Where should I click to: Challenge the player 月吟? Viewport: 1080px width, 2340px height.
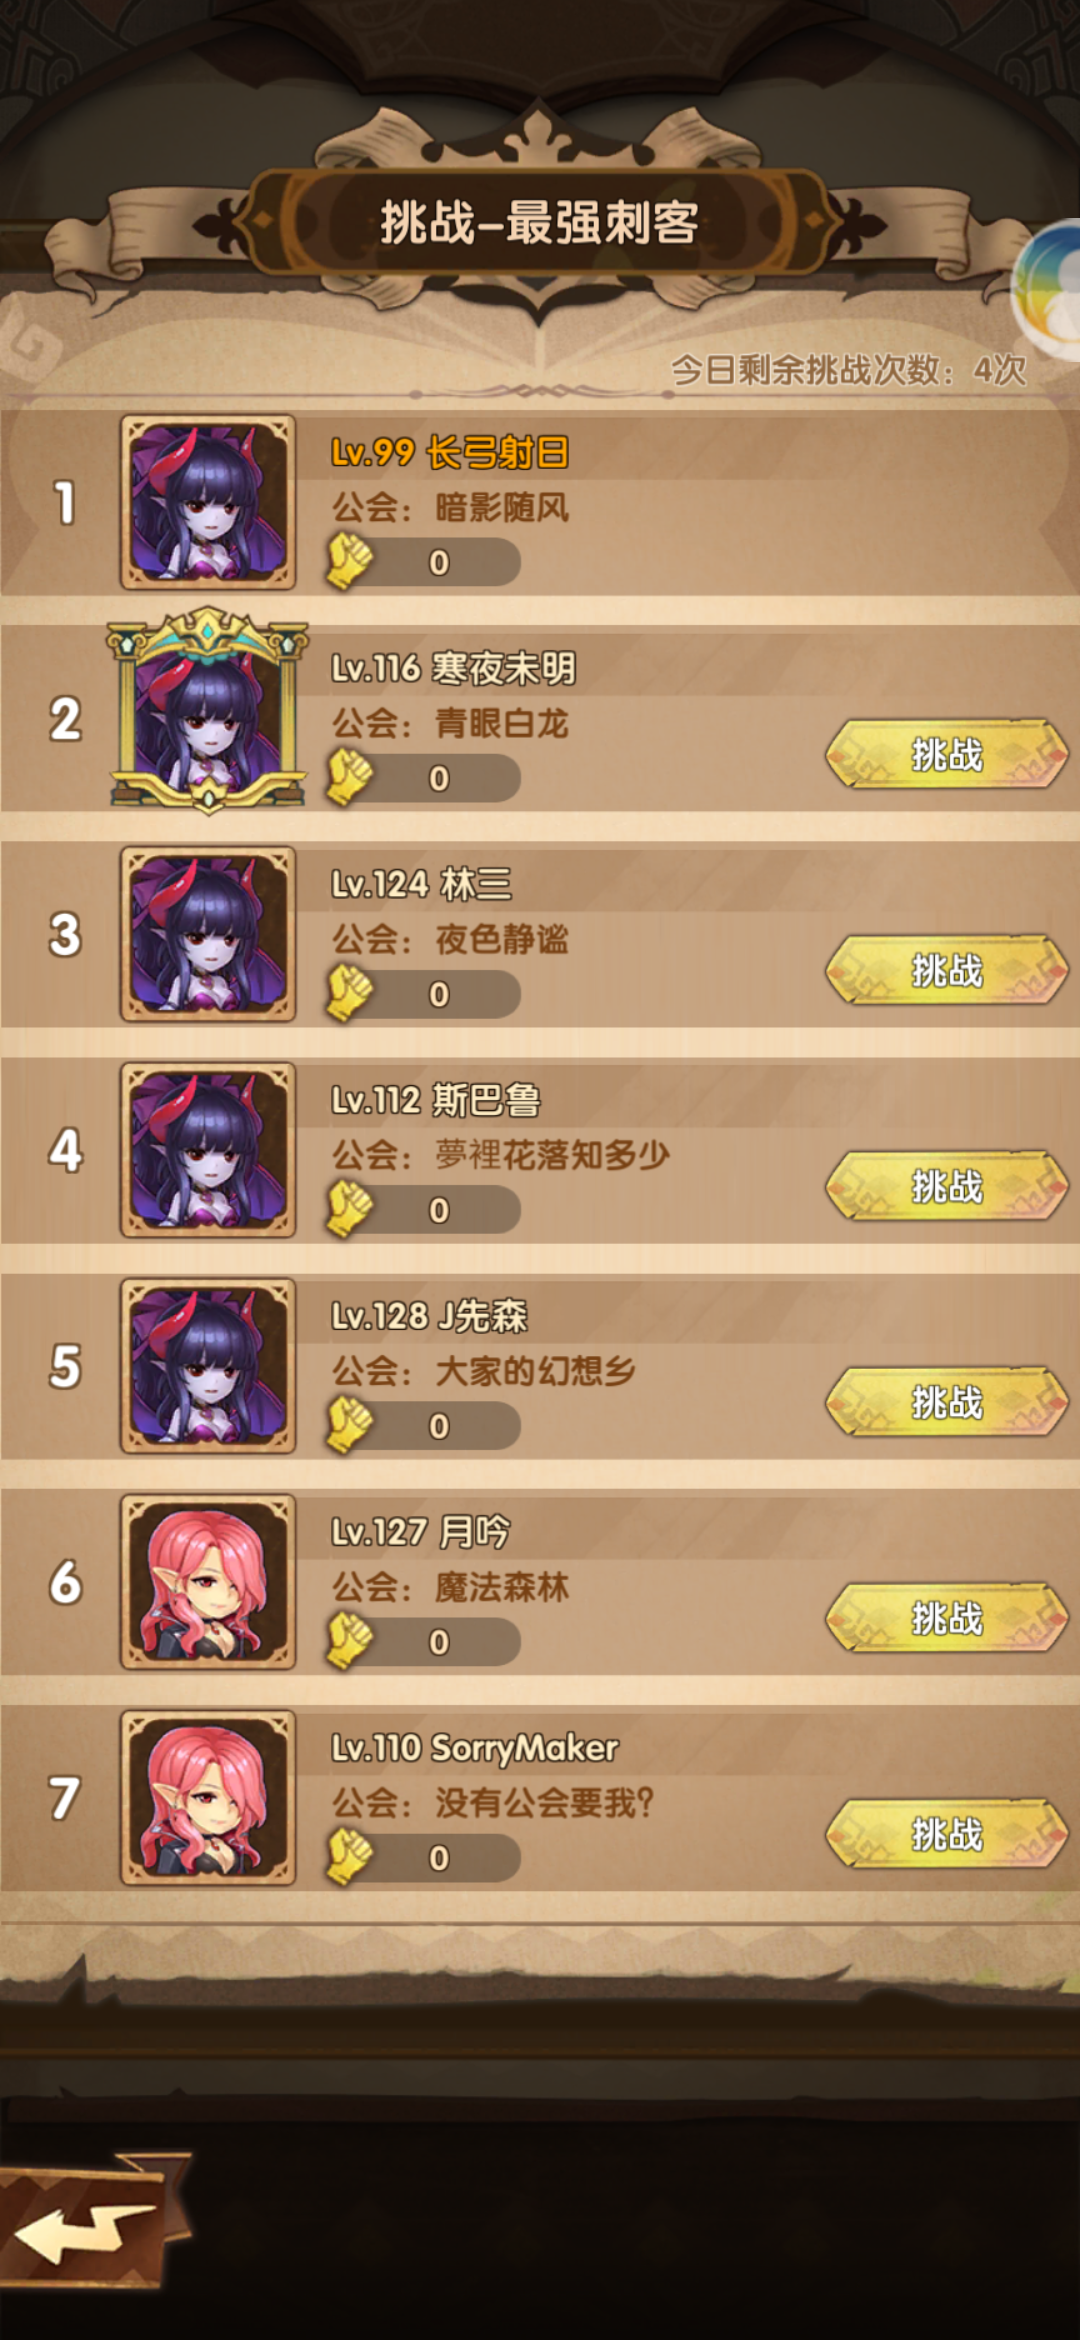pyautogui.click(x=947, y=1618)
